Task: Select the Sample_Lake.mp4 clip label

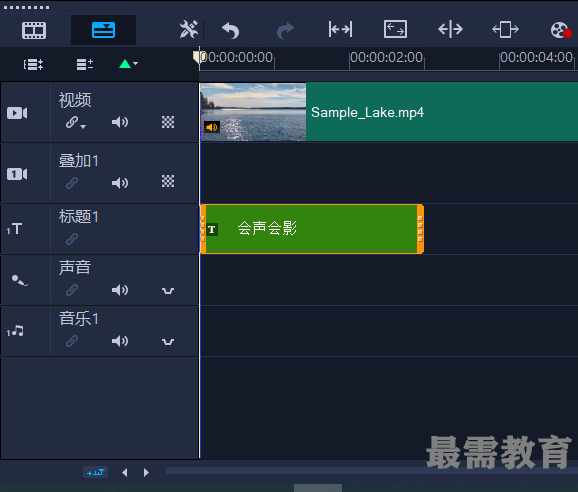Action: pyautogui.click(x=367, y=112)
